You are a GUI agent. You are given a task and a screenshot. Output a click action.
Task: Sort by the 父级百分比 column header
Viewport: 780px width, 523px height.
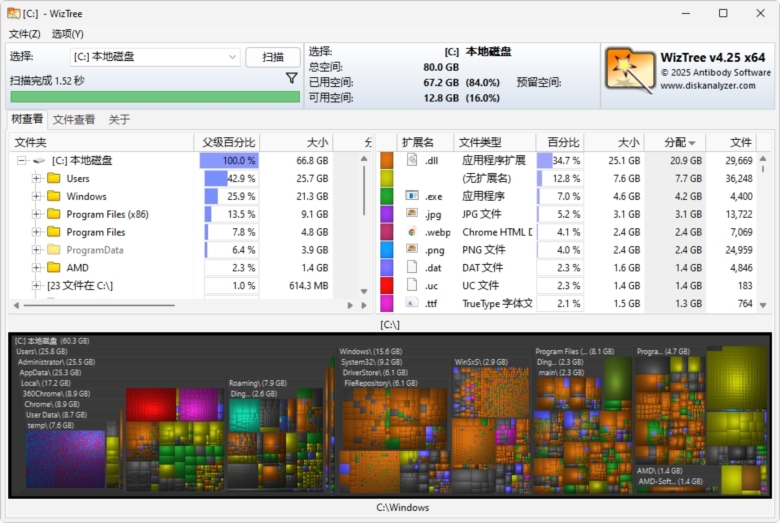[x=228, y=142]
